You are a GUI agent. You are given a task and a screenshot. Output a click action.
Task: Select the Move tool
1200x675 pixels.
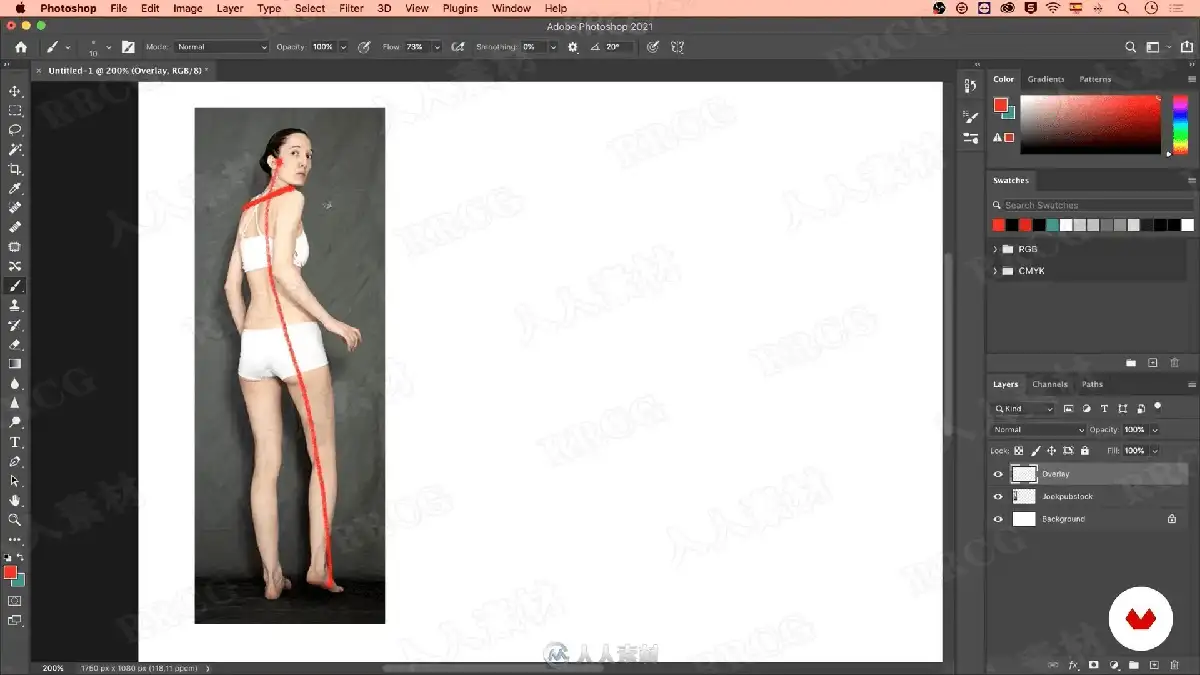[x=15, y=91]
